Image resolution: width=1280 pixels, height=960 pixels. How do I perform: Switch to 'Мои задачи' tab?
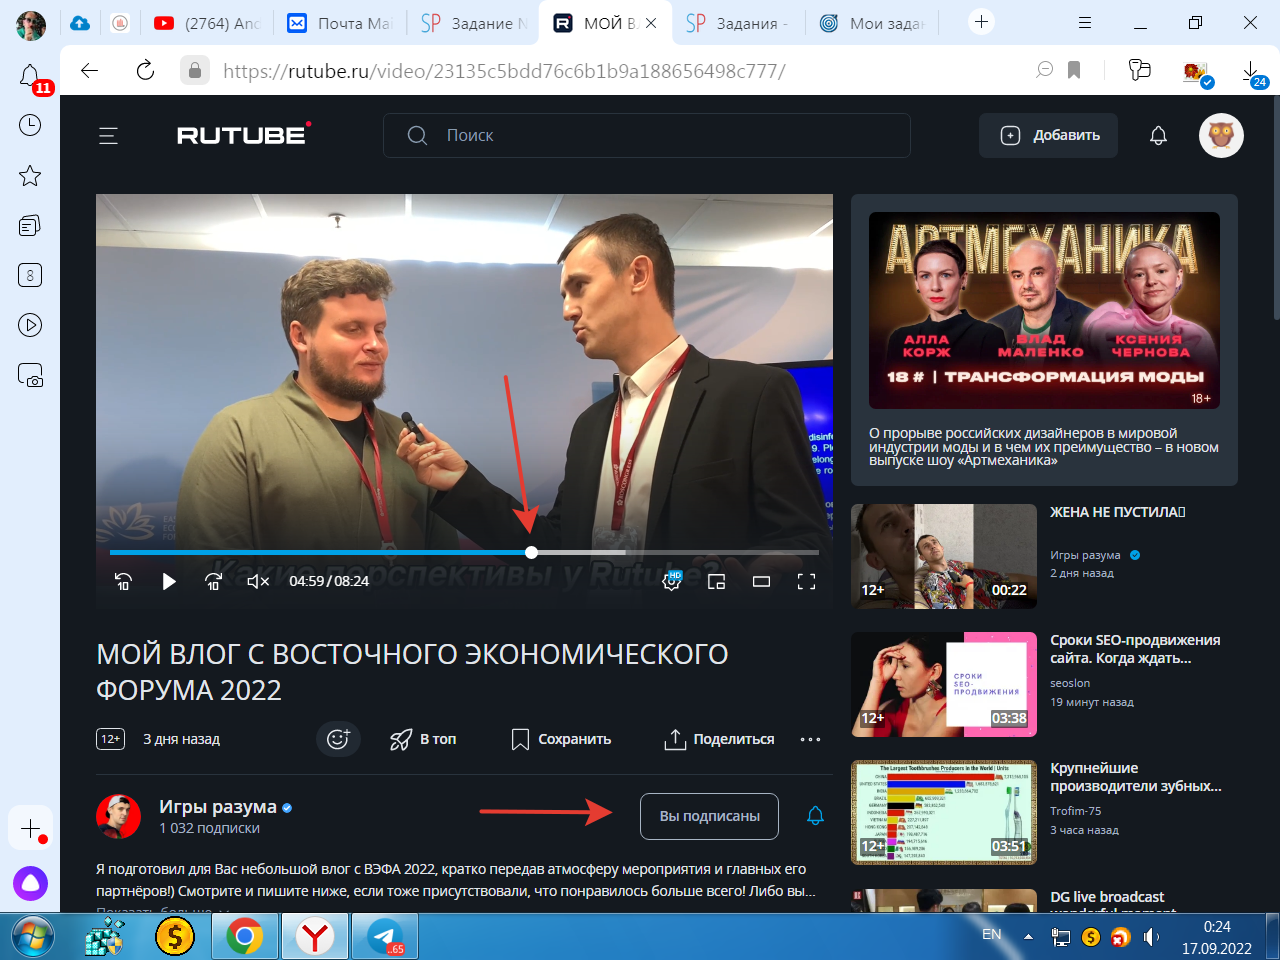click(871, 23)
